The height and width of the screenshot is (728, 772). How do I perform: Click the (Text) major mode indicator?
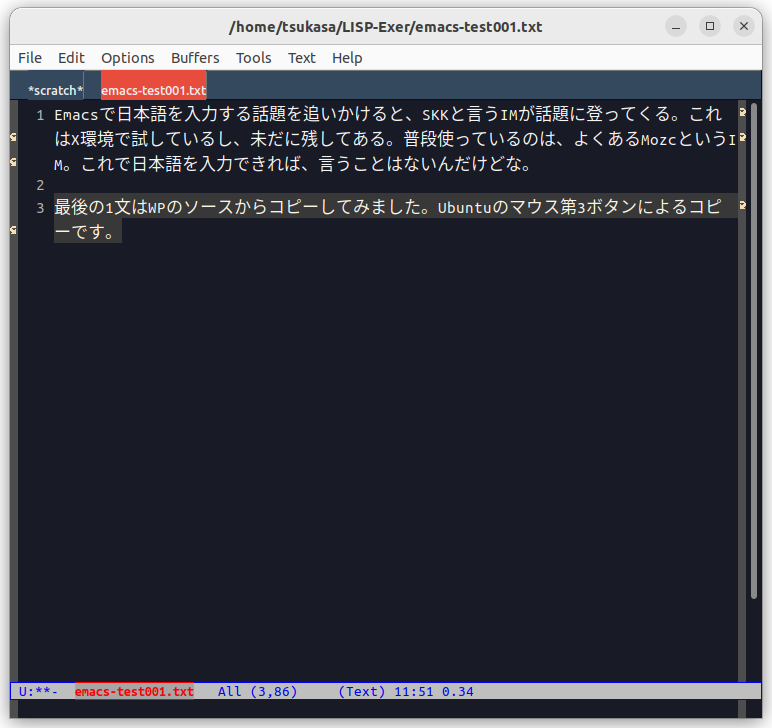click(x=362, y=692)
